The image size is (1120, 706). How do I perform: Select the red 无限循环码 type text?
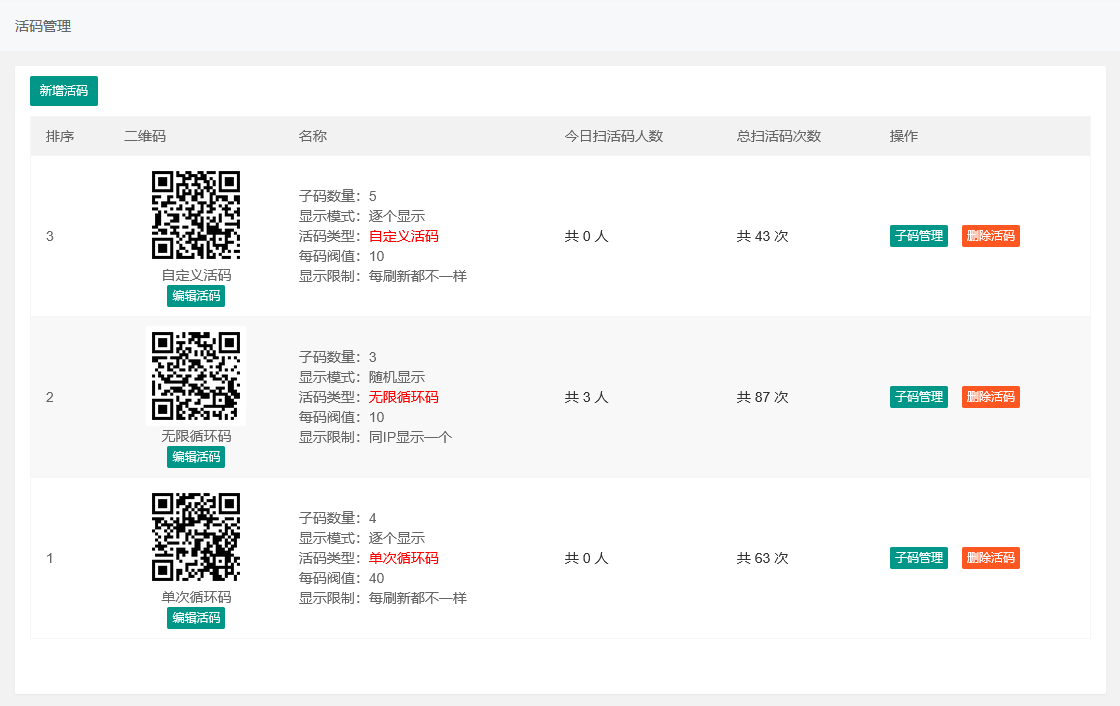click(404, 397)
